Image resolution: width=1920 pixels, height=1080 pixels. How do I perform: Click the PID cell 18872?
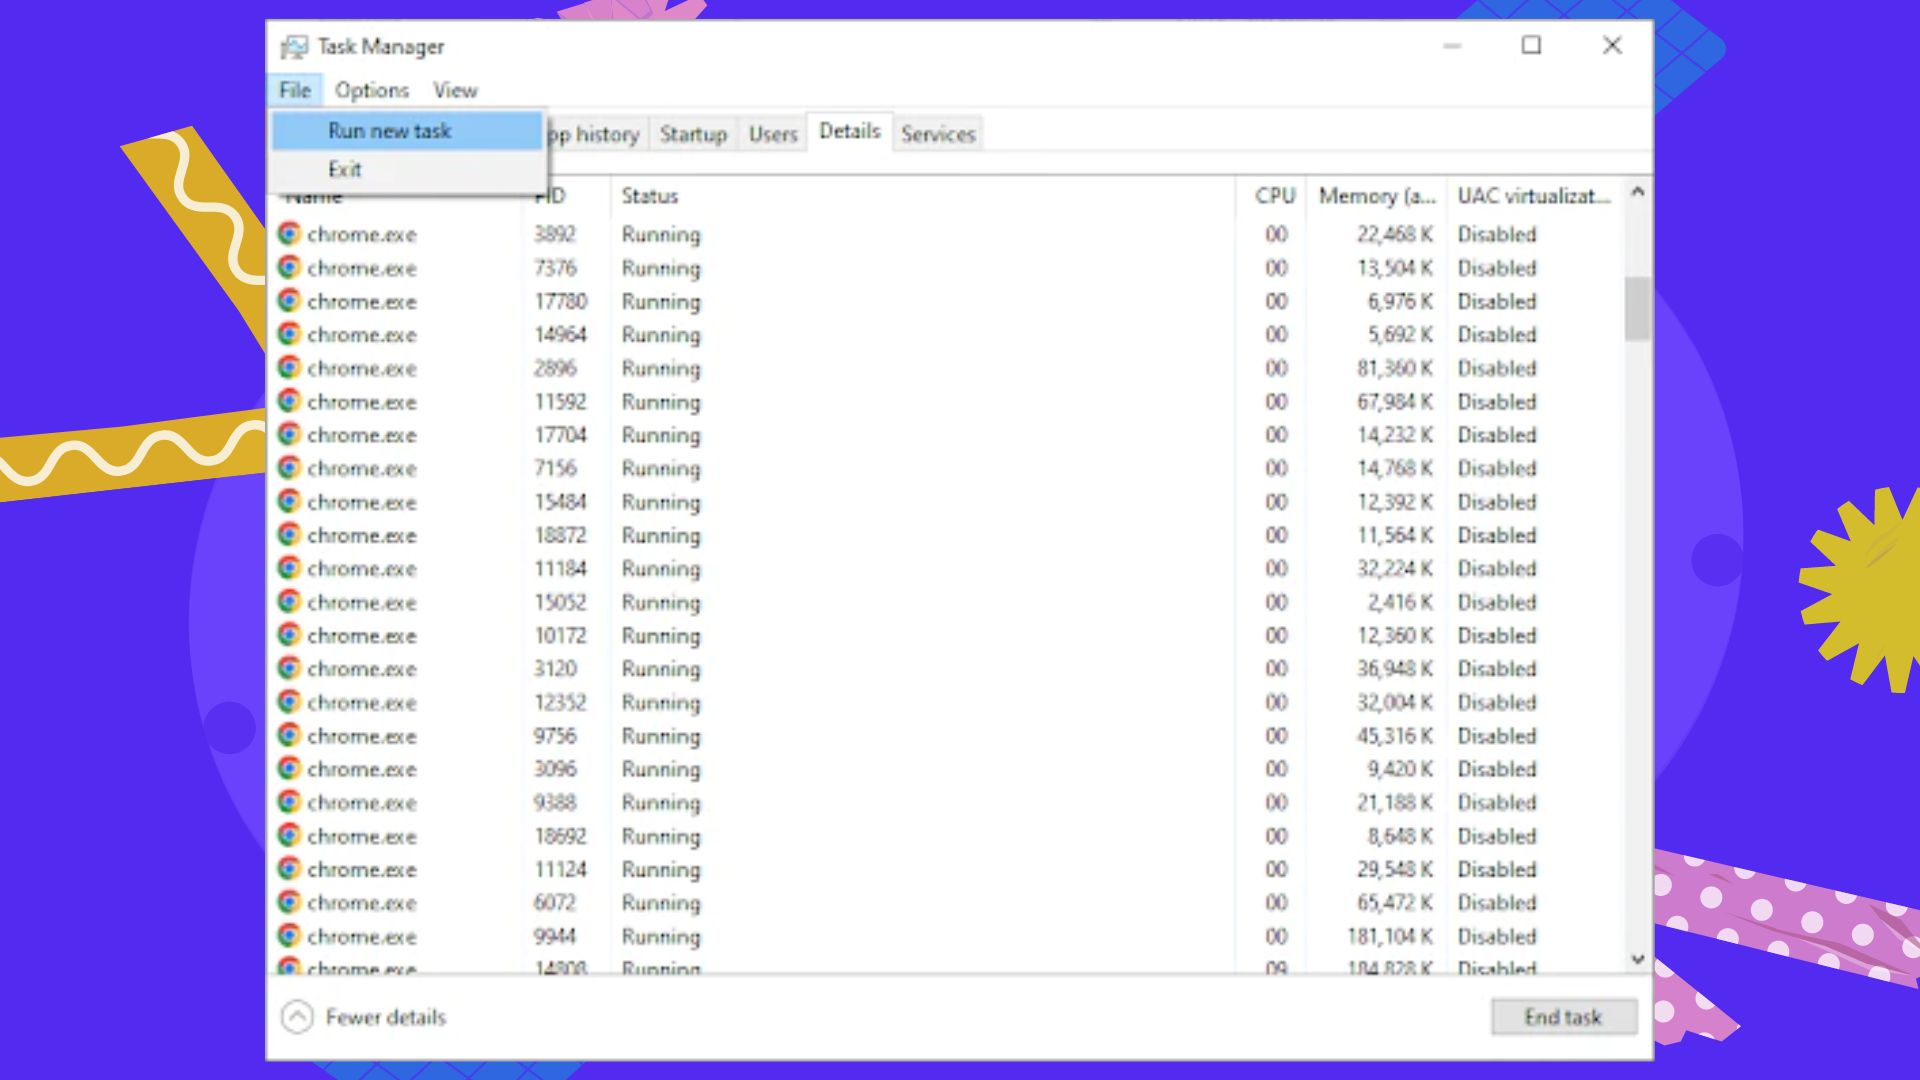pyautogui.click(x=560, y=535)
